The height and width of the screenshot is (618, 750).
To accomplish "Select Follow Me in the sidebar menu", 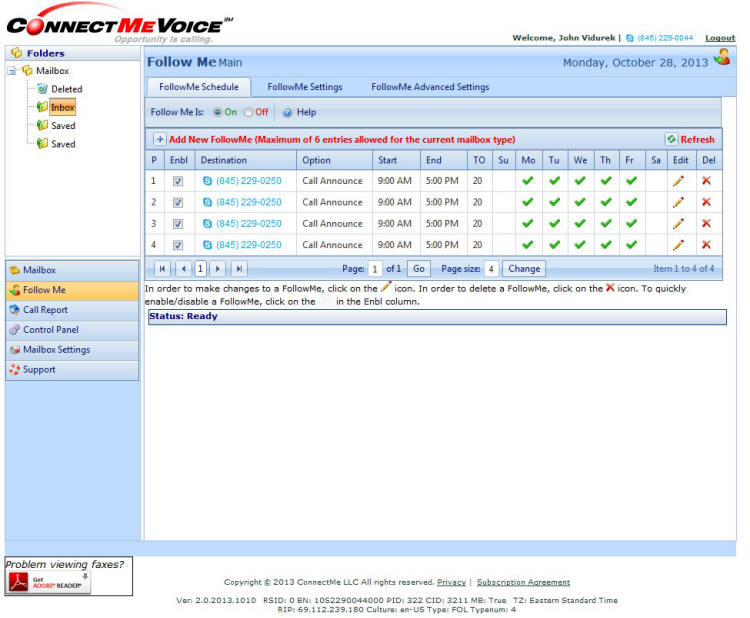I will 72,290.
